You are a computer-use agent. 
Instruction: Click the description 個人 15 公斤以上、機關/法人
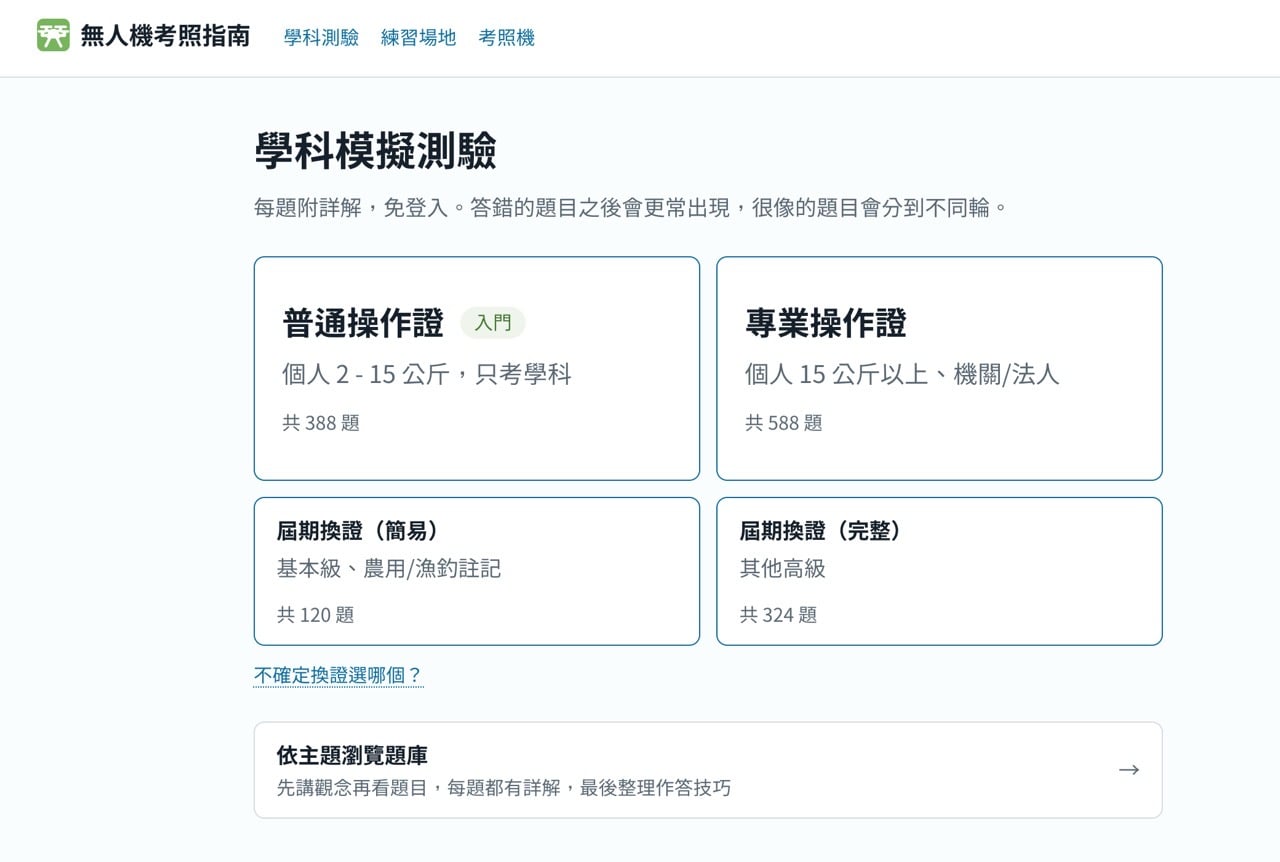pos(902,375)
